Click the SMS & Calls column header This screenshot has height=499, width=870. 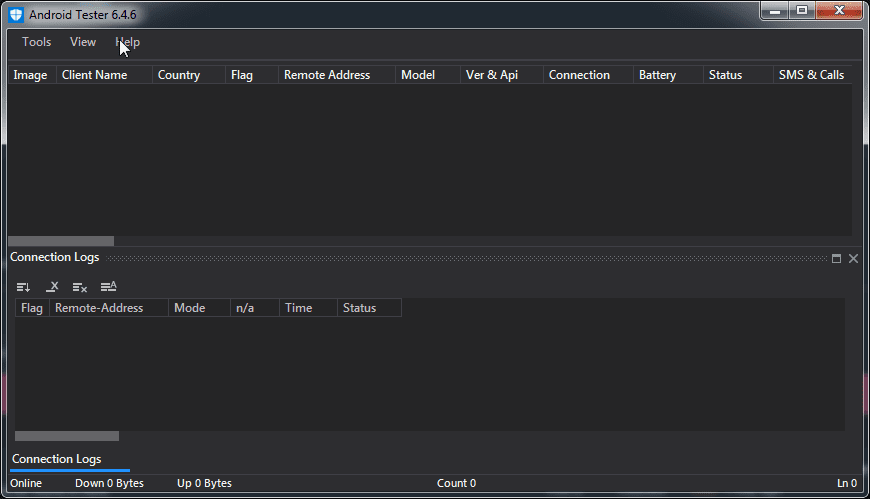[811, 75]
